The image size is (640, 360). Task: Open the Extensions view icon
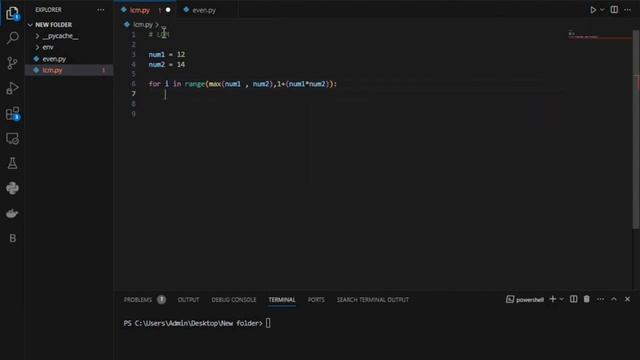tap(12, 113)
